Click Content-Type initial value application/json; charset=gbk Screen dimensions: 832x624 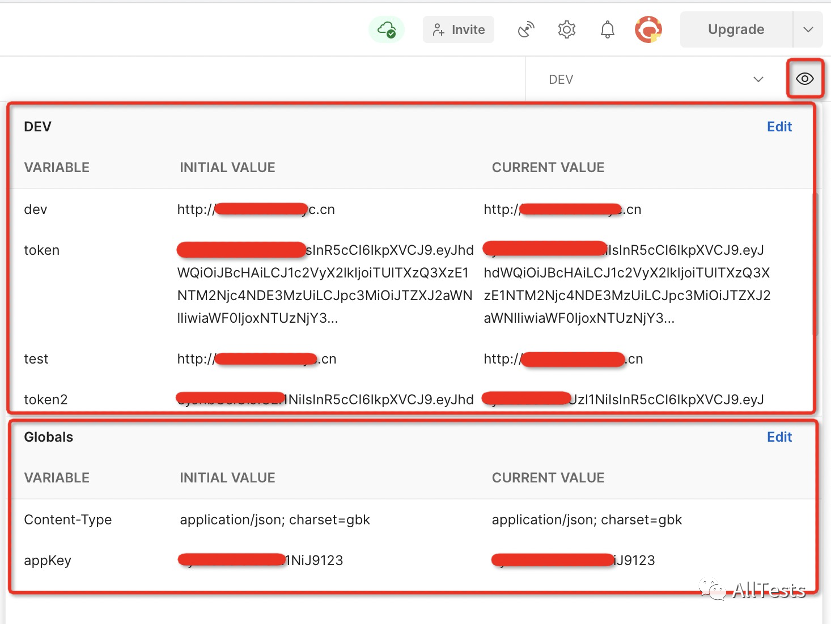click(x=275, y=519)
